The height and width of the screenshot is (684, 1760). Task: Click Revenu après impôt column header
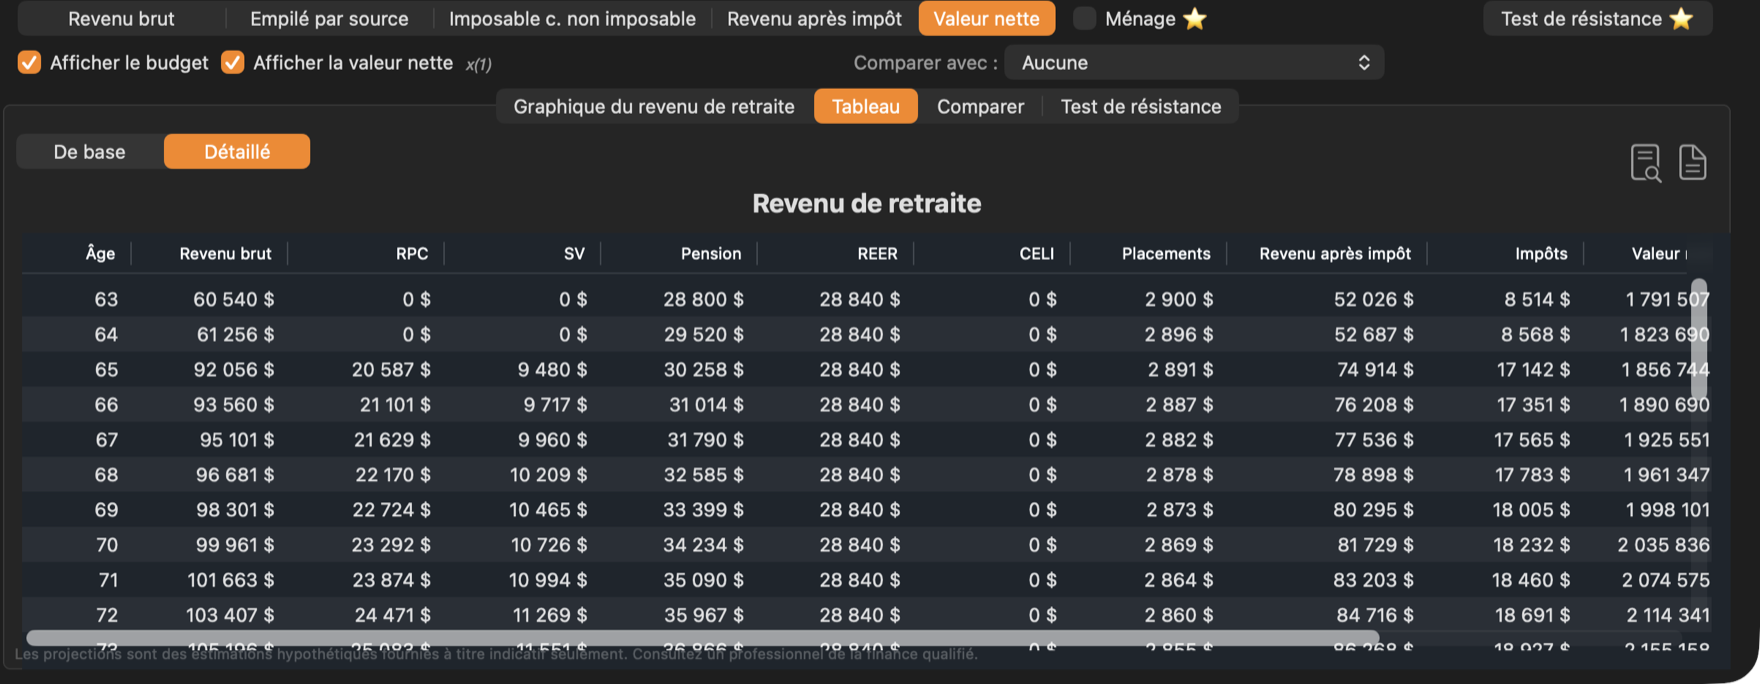[1335, 253]
